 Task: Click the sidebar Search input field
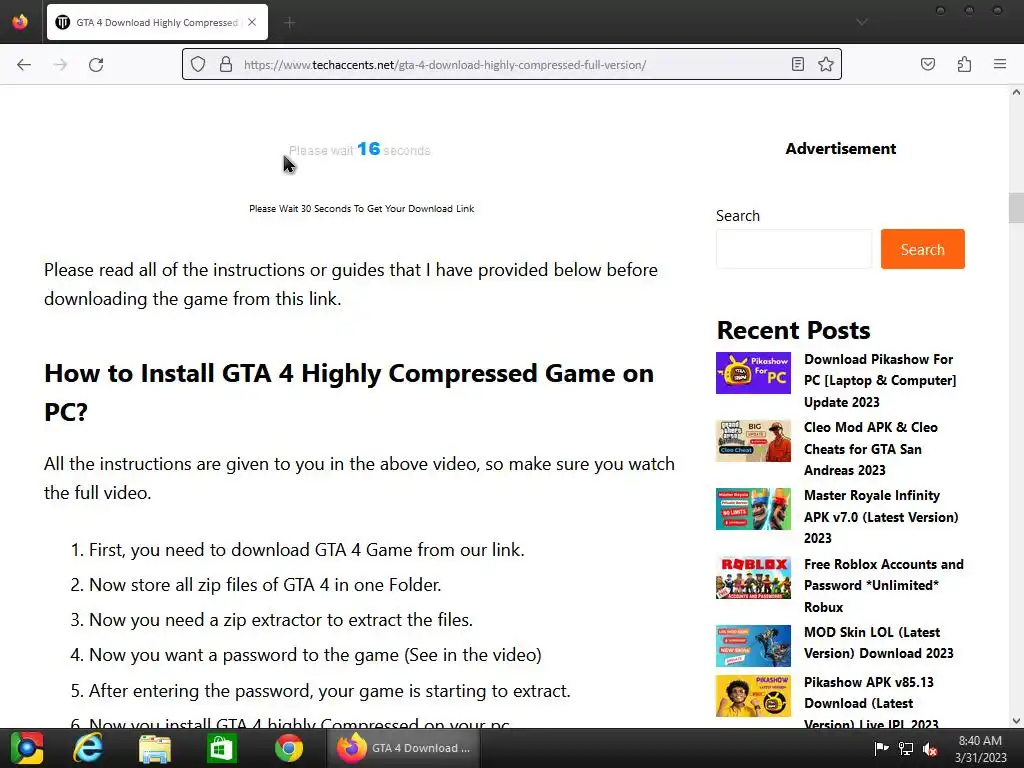coord(793,249)
